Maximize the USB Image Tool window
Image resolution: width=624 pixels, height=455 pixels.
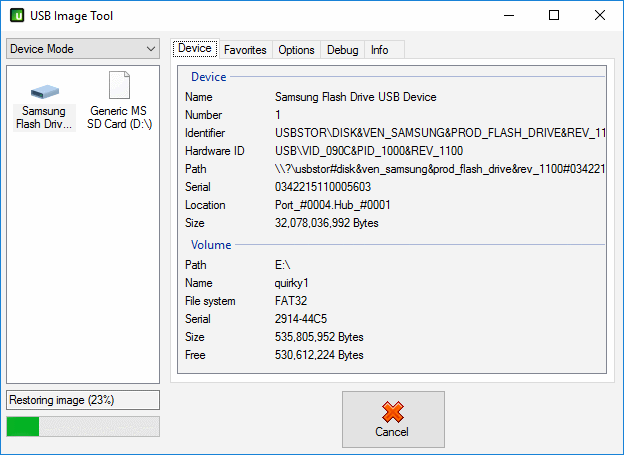[x=554, y=16]
